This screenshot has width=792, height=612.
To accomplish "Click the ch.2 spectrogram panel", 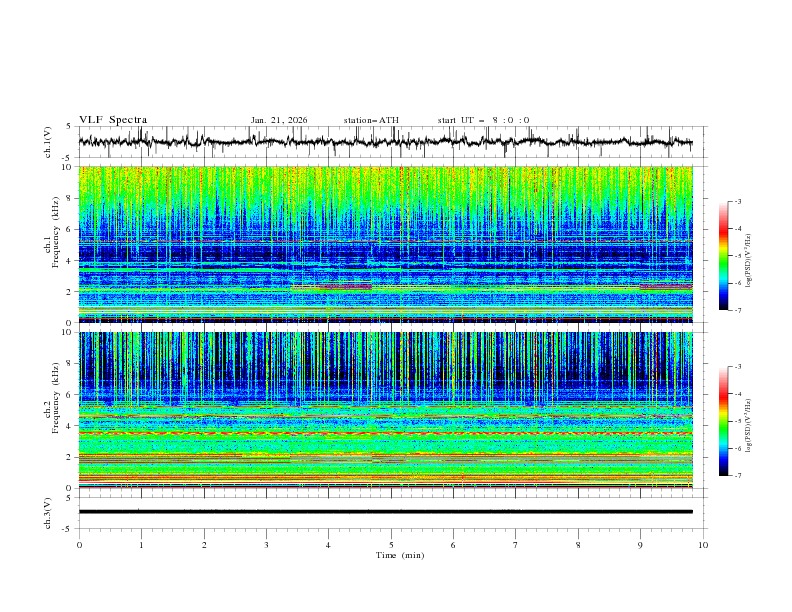I will 385,410.
